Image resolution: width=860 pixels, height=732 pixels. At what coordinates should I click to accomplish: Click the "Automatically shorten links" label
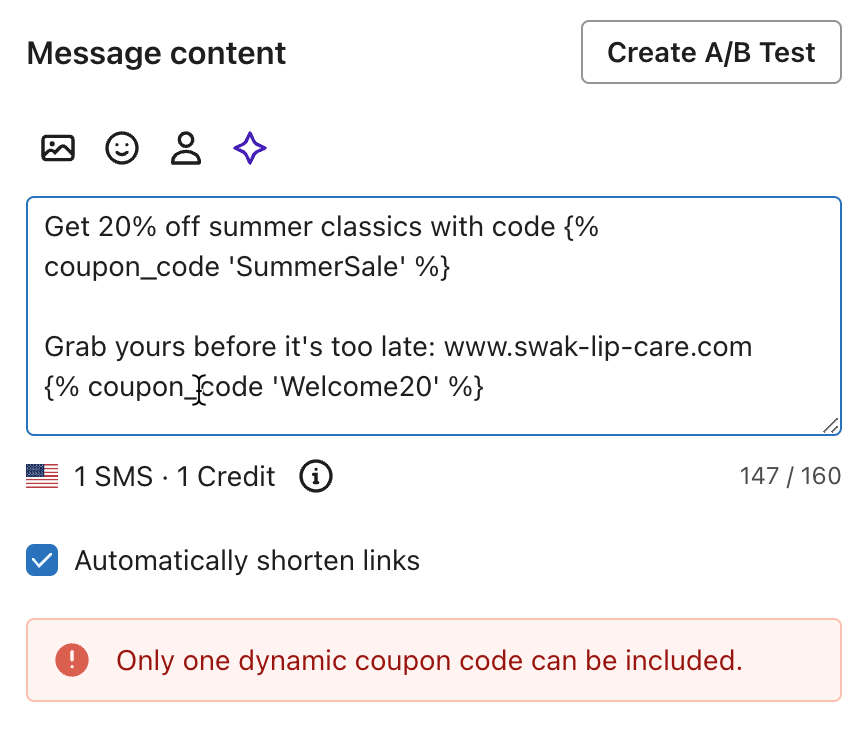247,561
